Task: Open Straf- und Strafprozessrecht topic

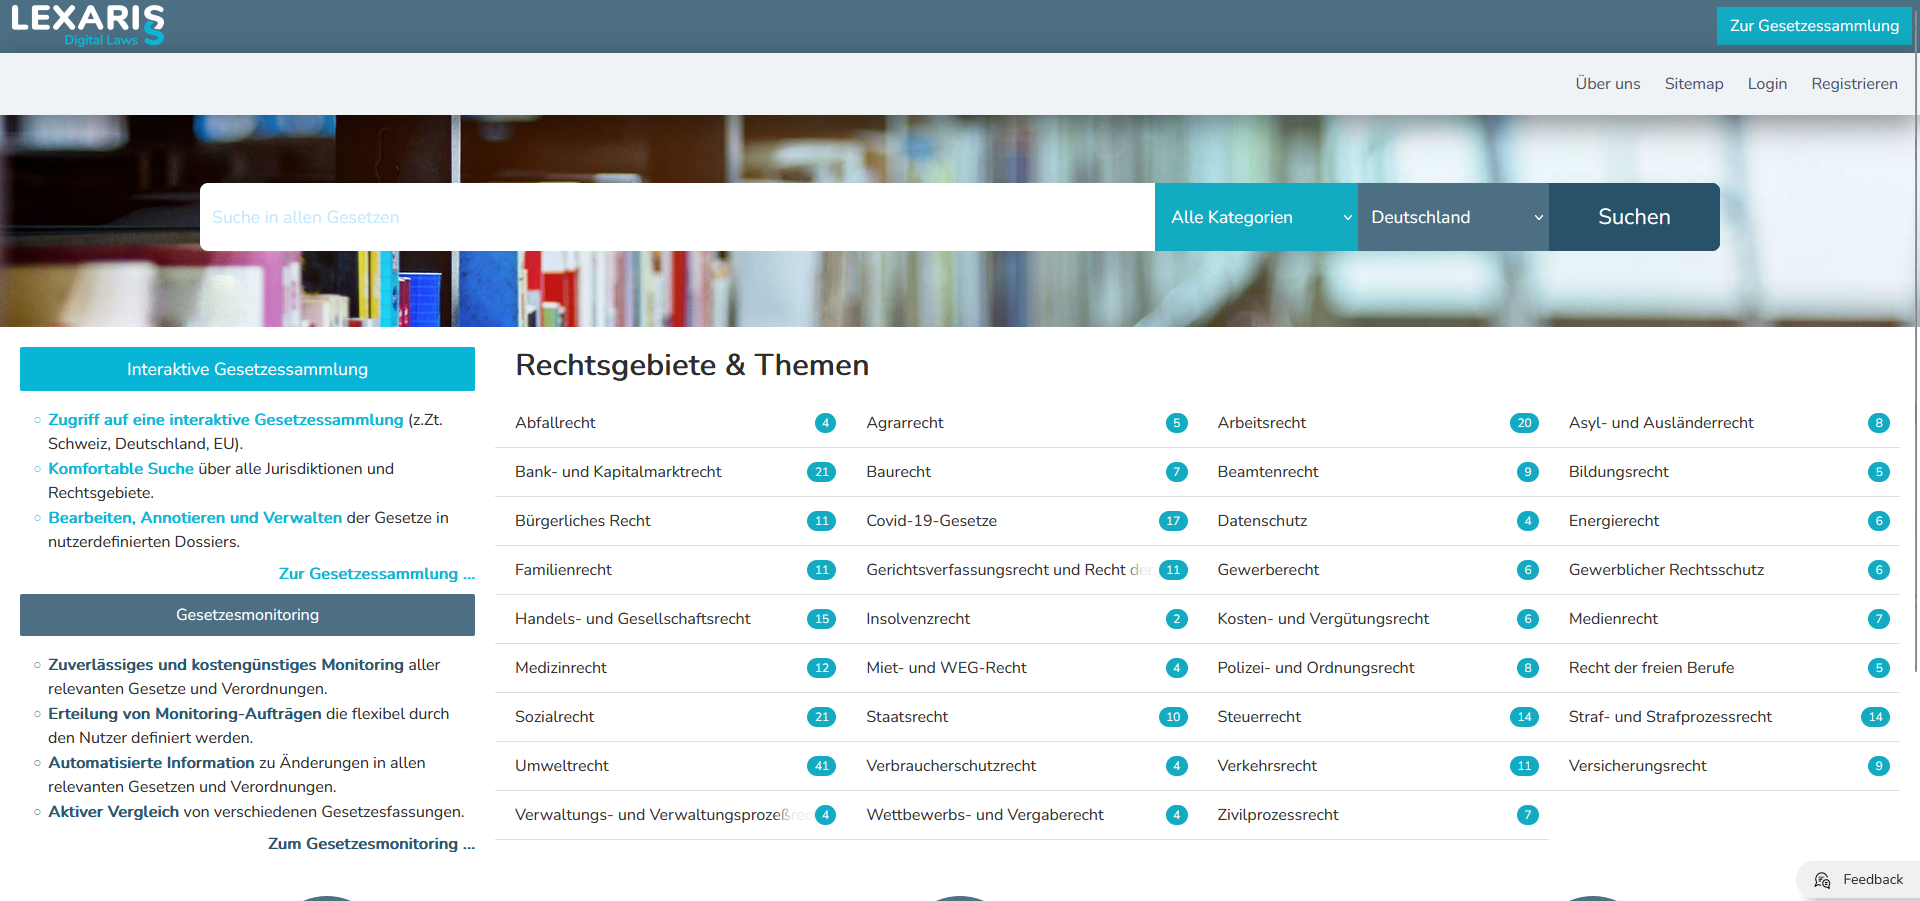Action: 1670,717
